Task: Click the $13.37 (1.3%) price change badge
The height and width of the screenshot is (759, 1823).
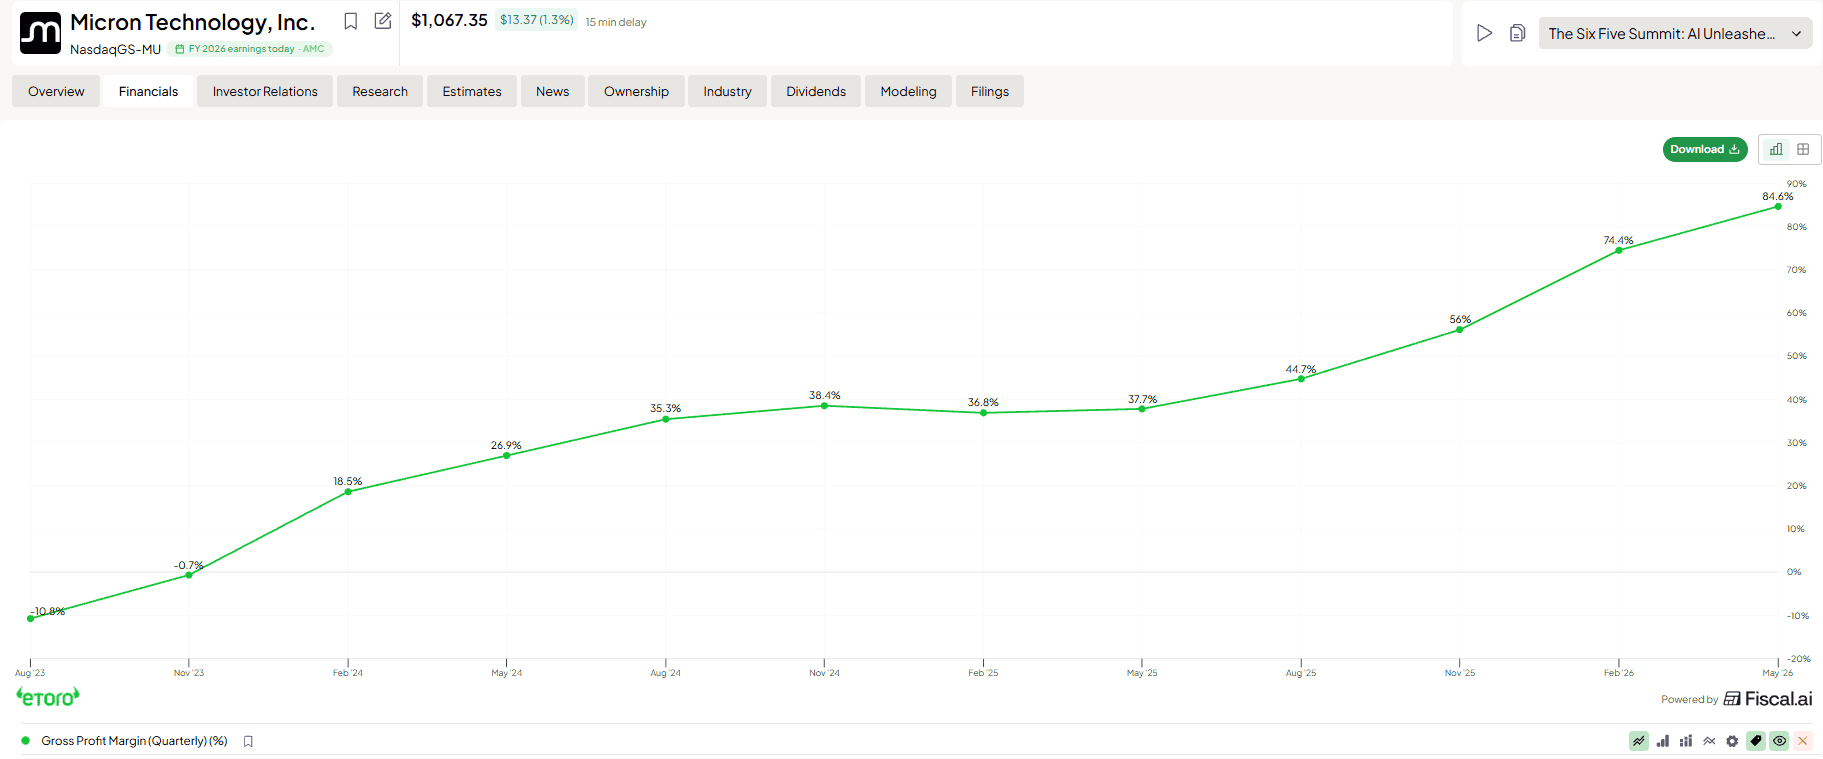Action: pyautogui.click(x=537, y=20)
